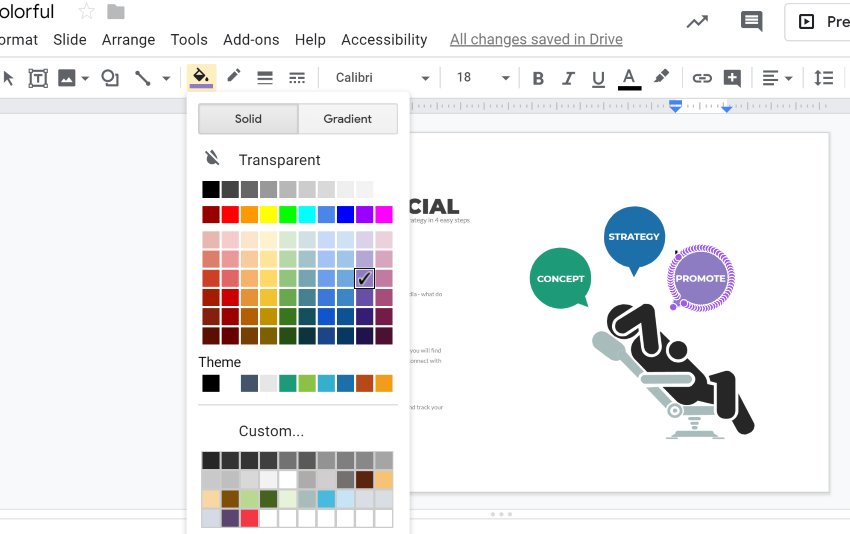This screenshot has width=850, height=534.
Task: Star this presentation
Action: [86, 12]
